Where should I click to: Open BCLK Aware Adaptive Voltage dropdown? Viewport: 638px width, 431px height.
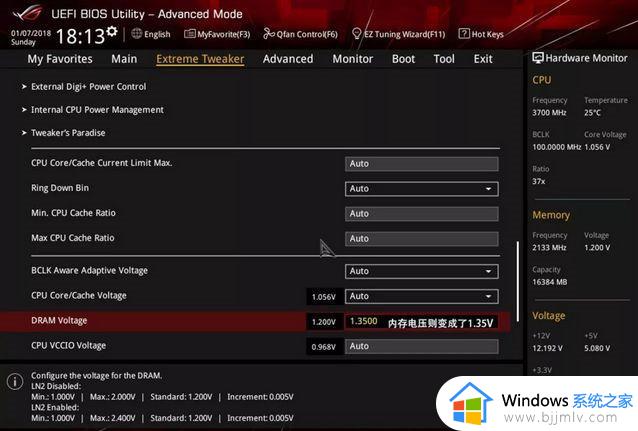[x=421, y=271]
